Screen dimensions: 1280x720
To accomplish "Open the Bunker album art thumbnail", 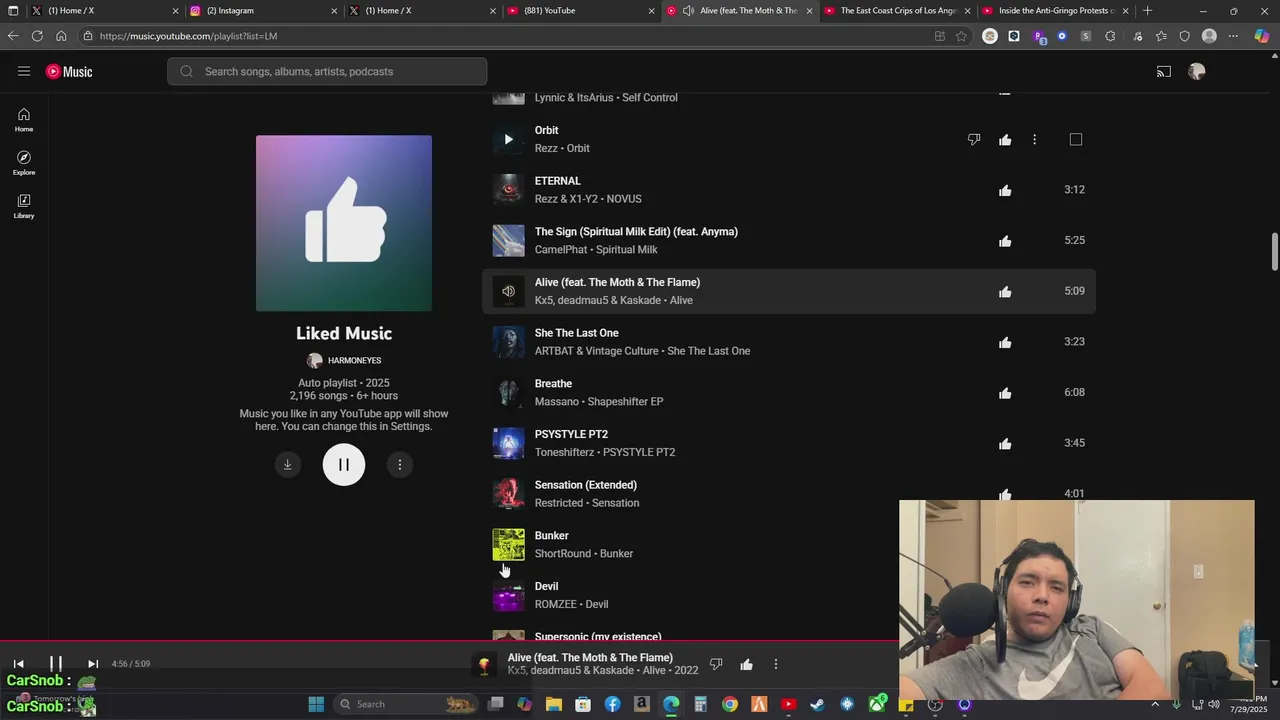I will pyautogui.click(x=508, y=544).
